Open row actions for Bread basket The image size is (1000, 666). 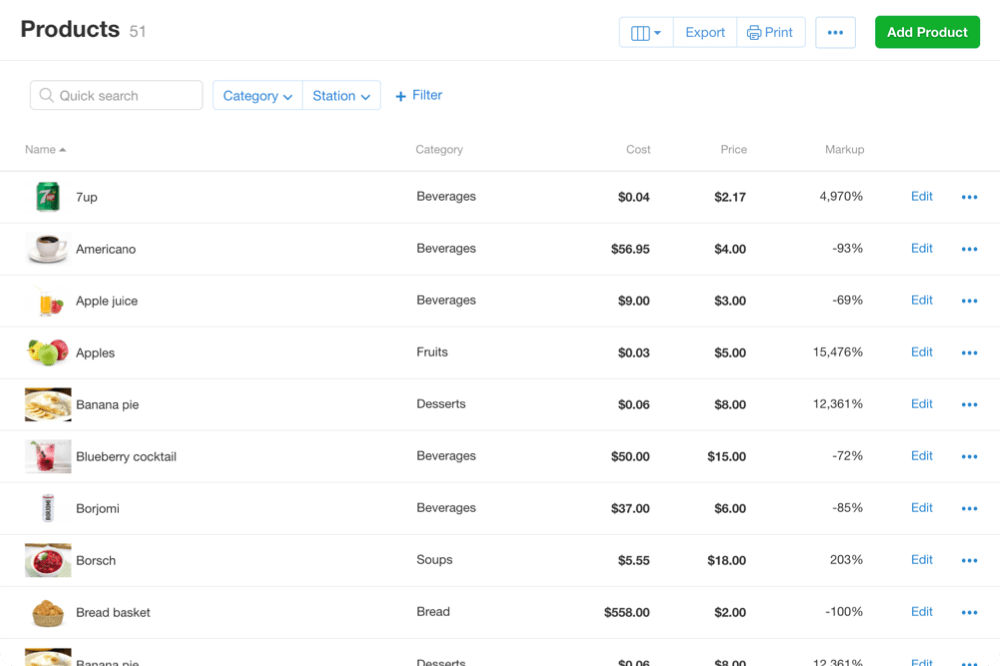coord(969,612)
